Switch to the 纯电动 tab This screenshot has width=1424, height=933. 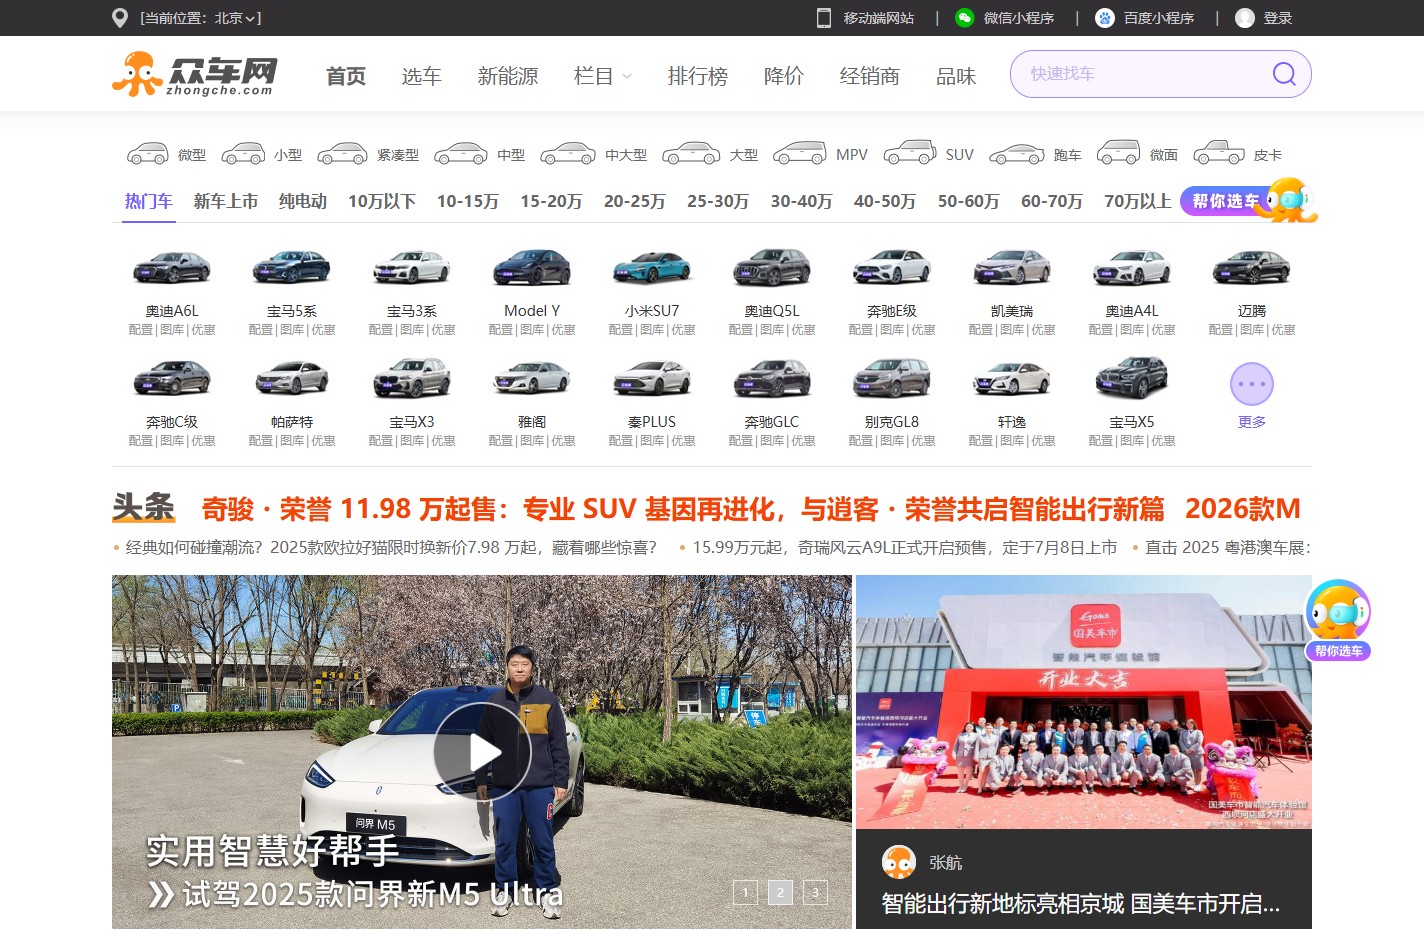[x=303, y=201]
